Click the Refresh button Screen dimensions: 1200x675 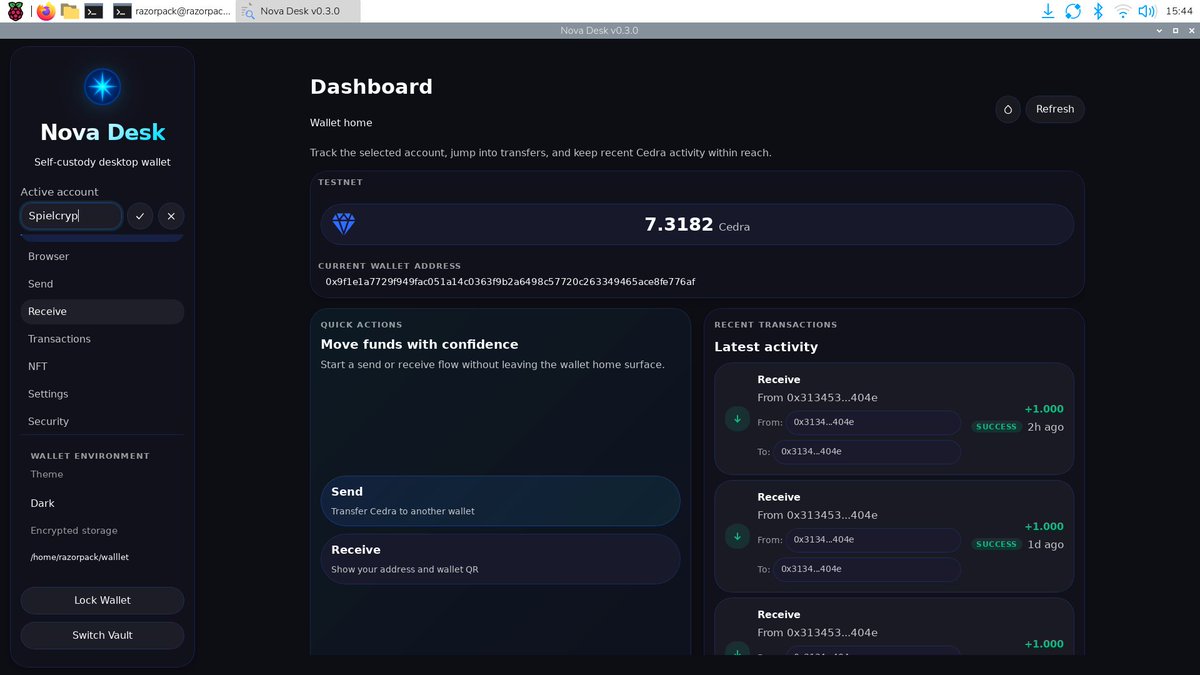click(1055, 109)
